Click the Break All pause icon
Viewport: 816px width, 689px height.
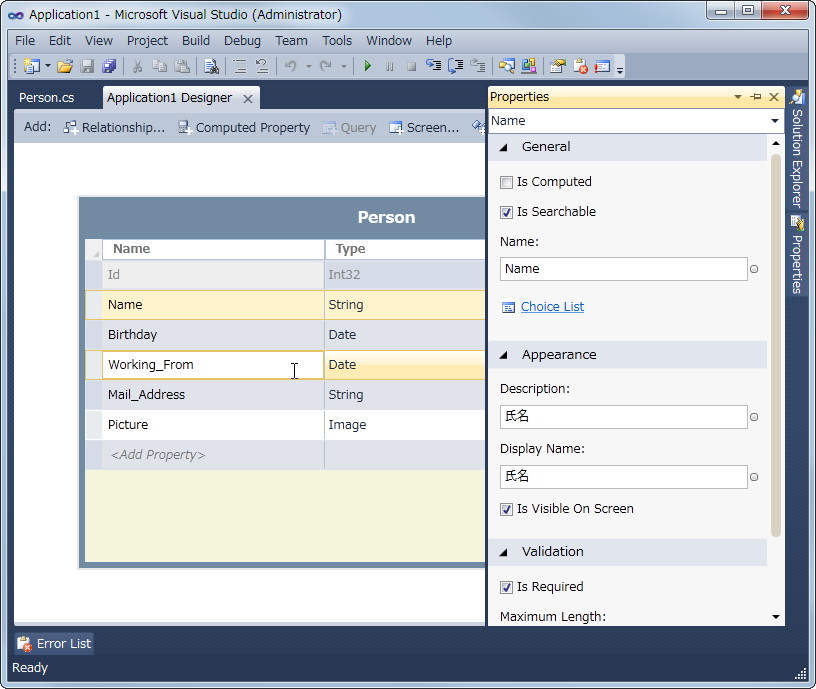pos(389,67)
